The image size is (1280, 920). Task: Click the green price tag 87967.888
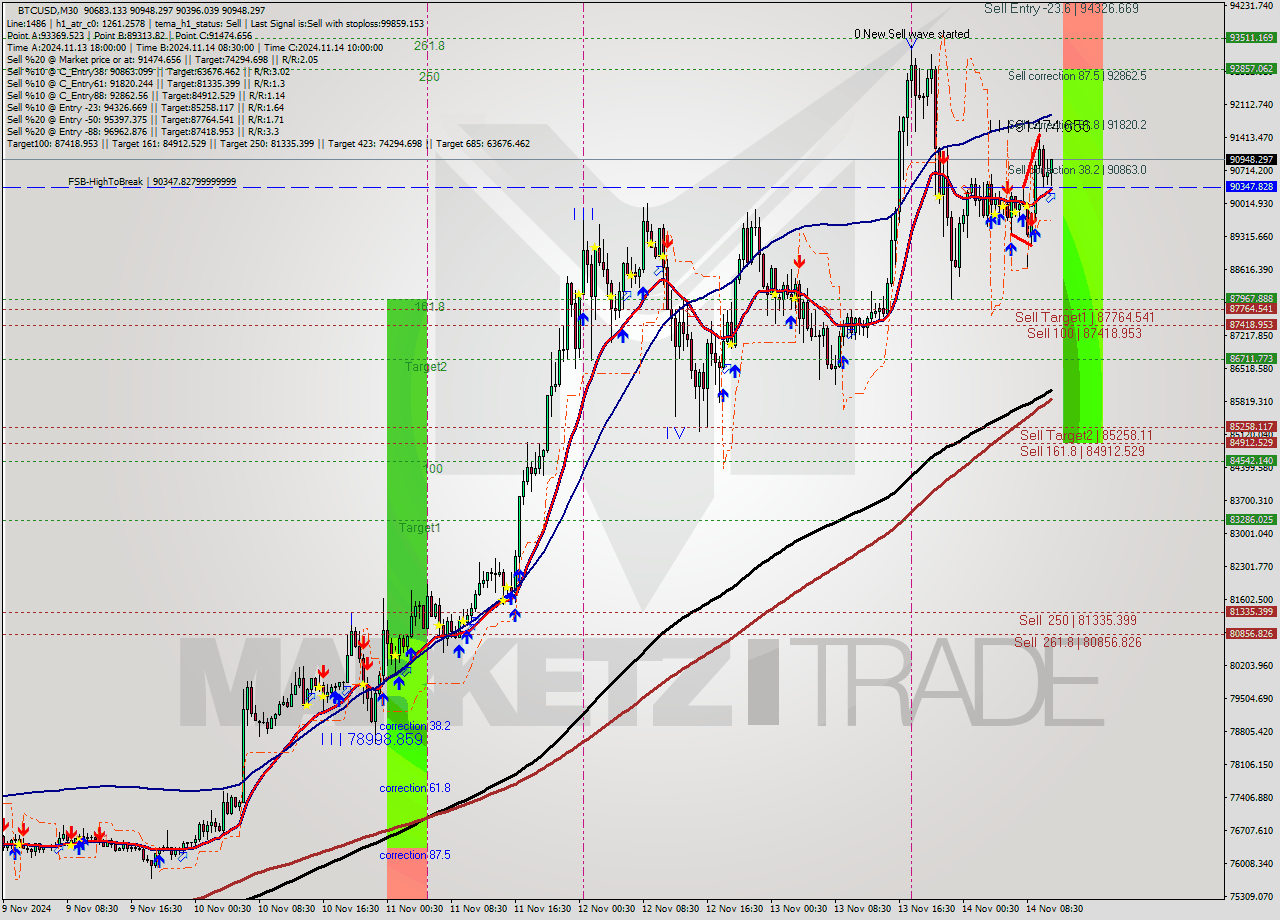coord(1251,298)
